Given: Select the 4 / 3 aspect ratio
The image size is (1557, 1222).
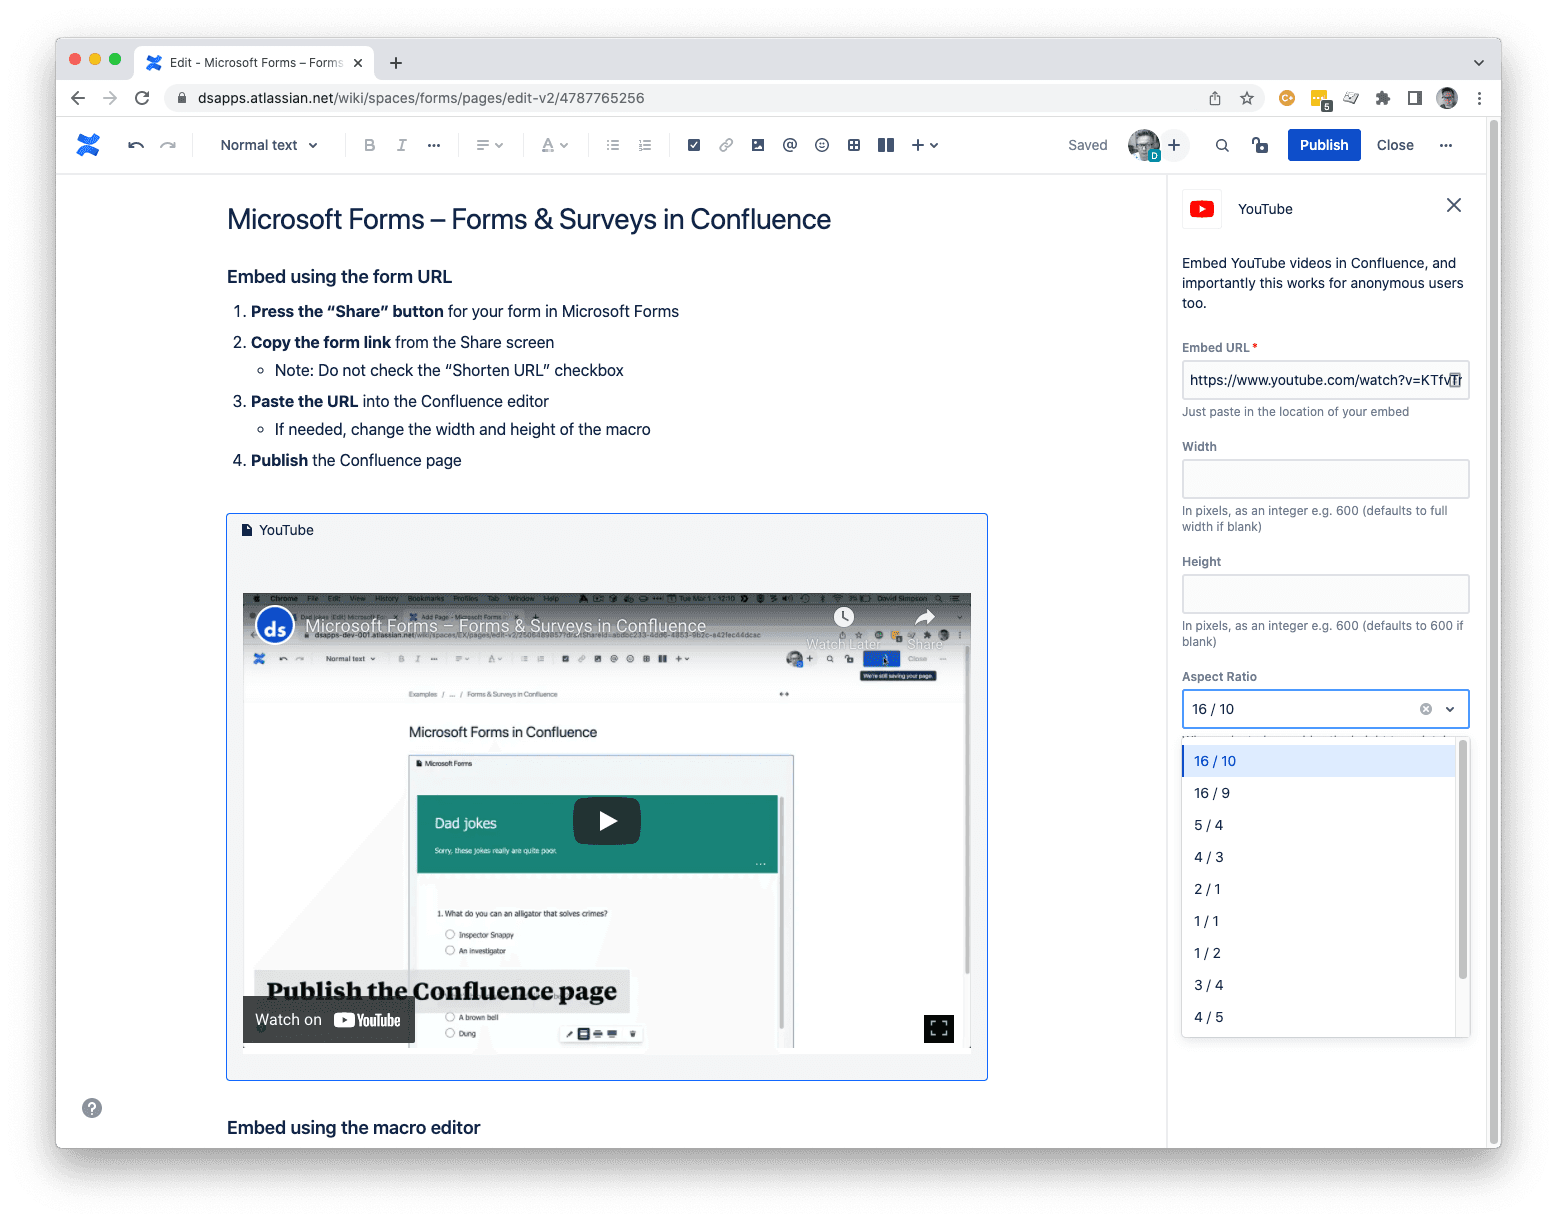Looking at the screenshot, I should 1319,857.
